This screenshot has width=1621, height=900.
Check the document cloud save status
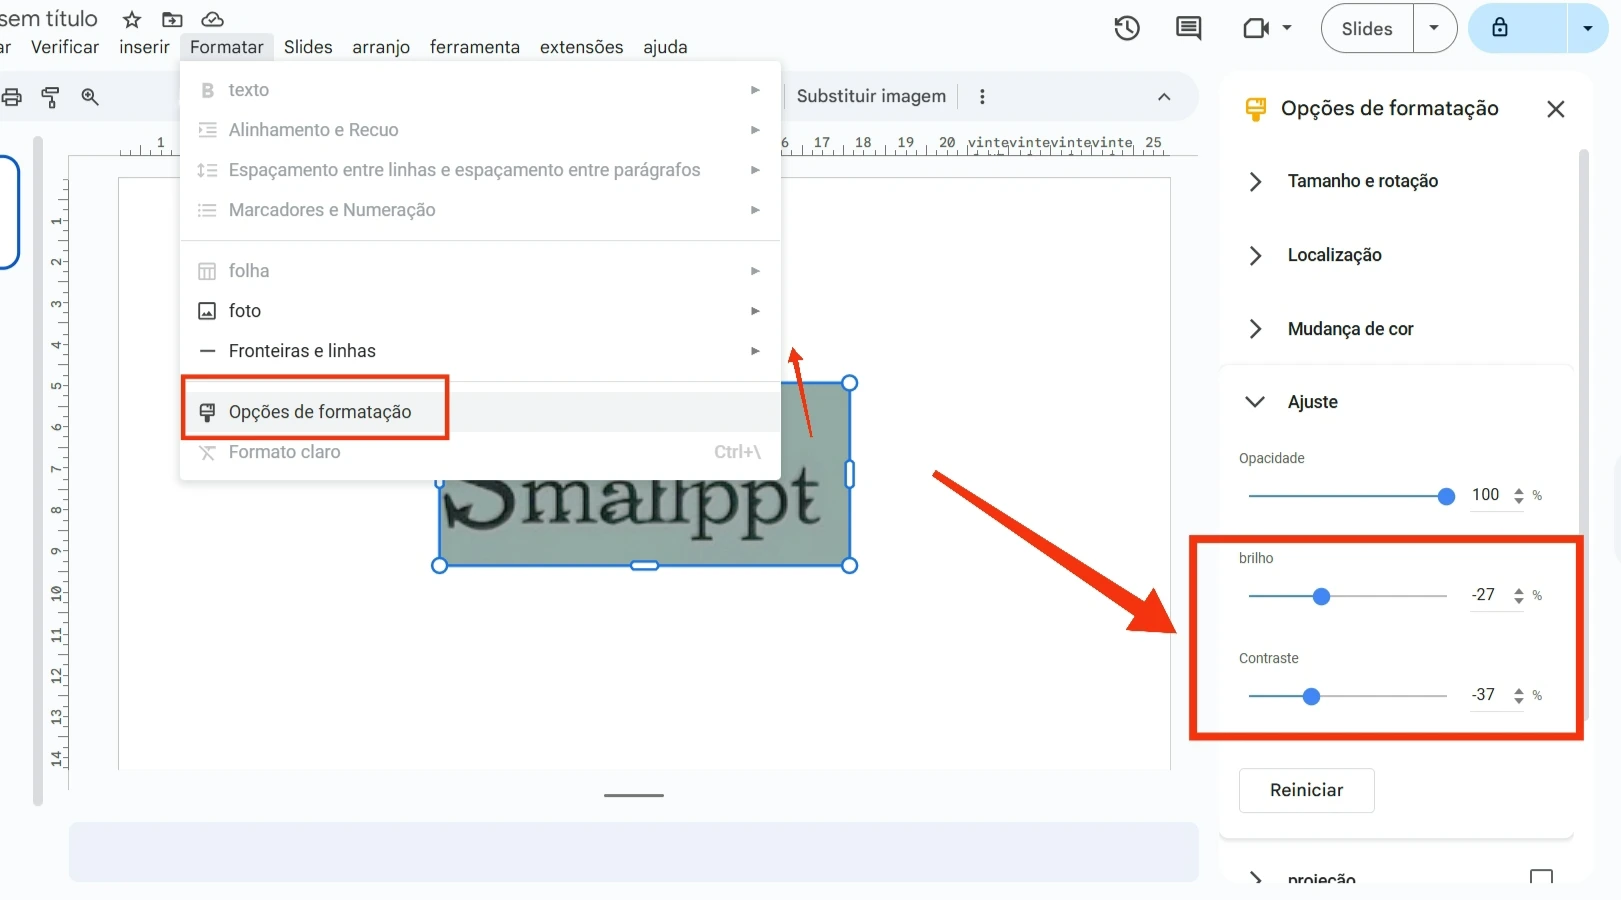click(x=213, y=19)
